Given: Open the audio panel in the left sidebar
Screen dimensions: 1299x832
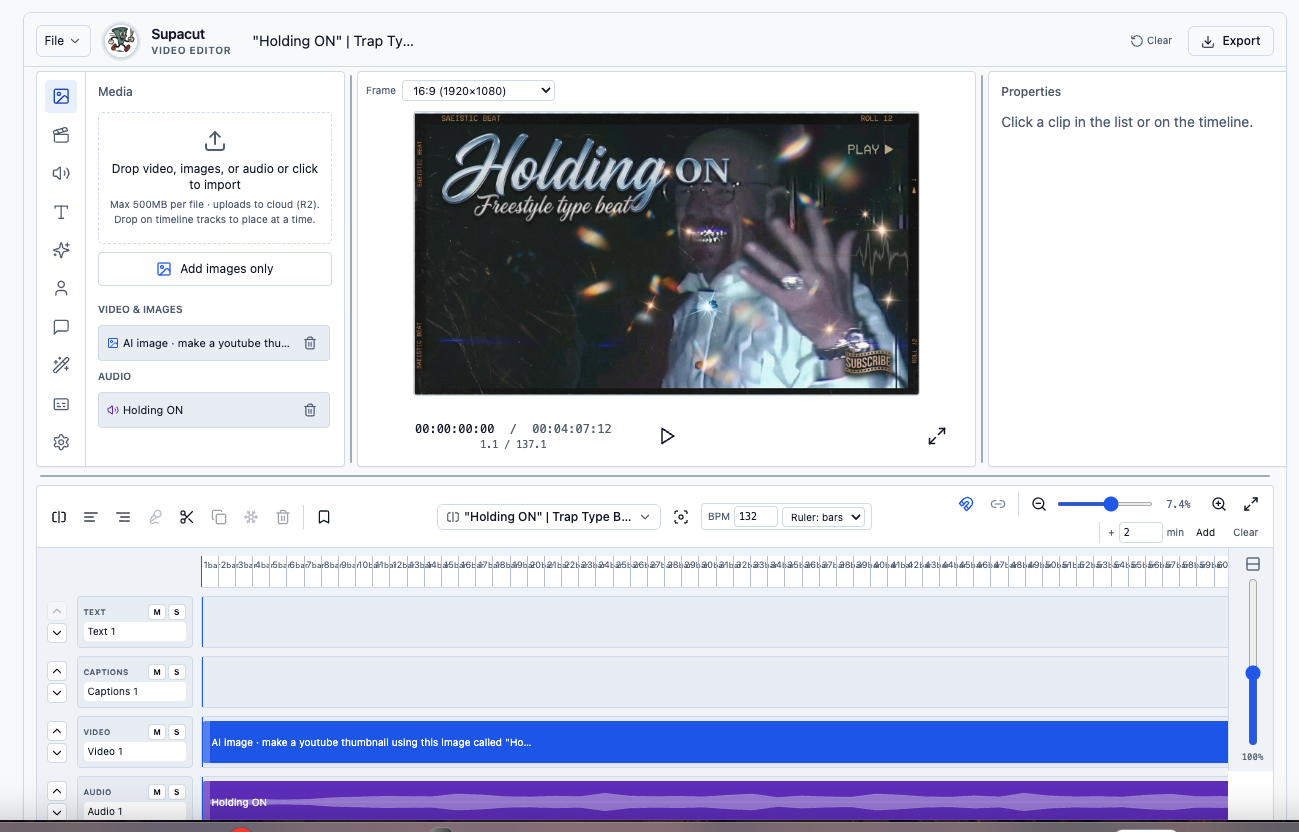Looking at the screenshot, I should pos(60,172).
